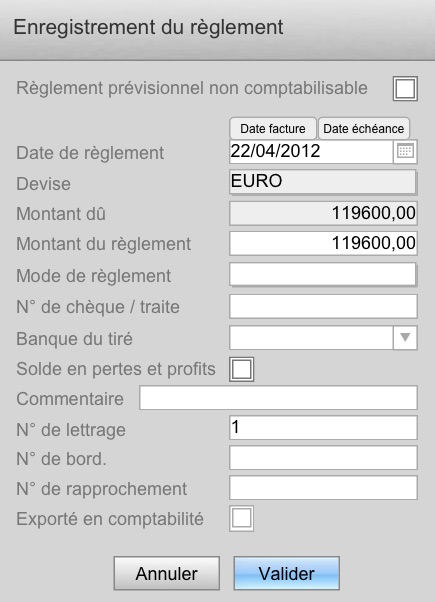Select the N° de lettrage field
Viewport: 435px width, 602px height.
pyautogui.click(x=323, y=428)
